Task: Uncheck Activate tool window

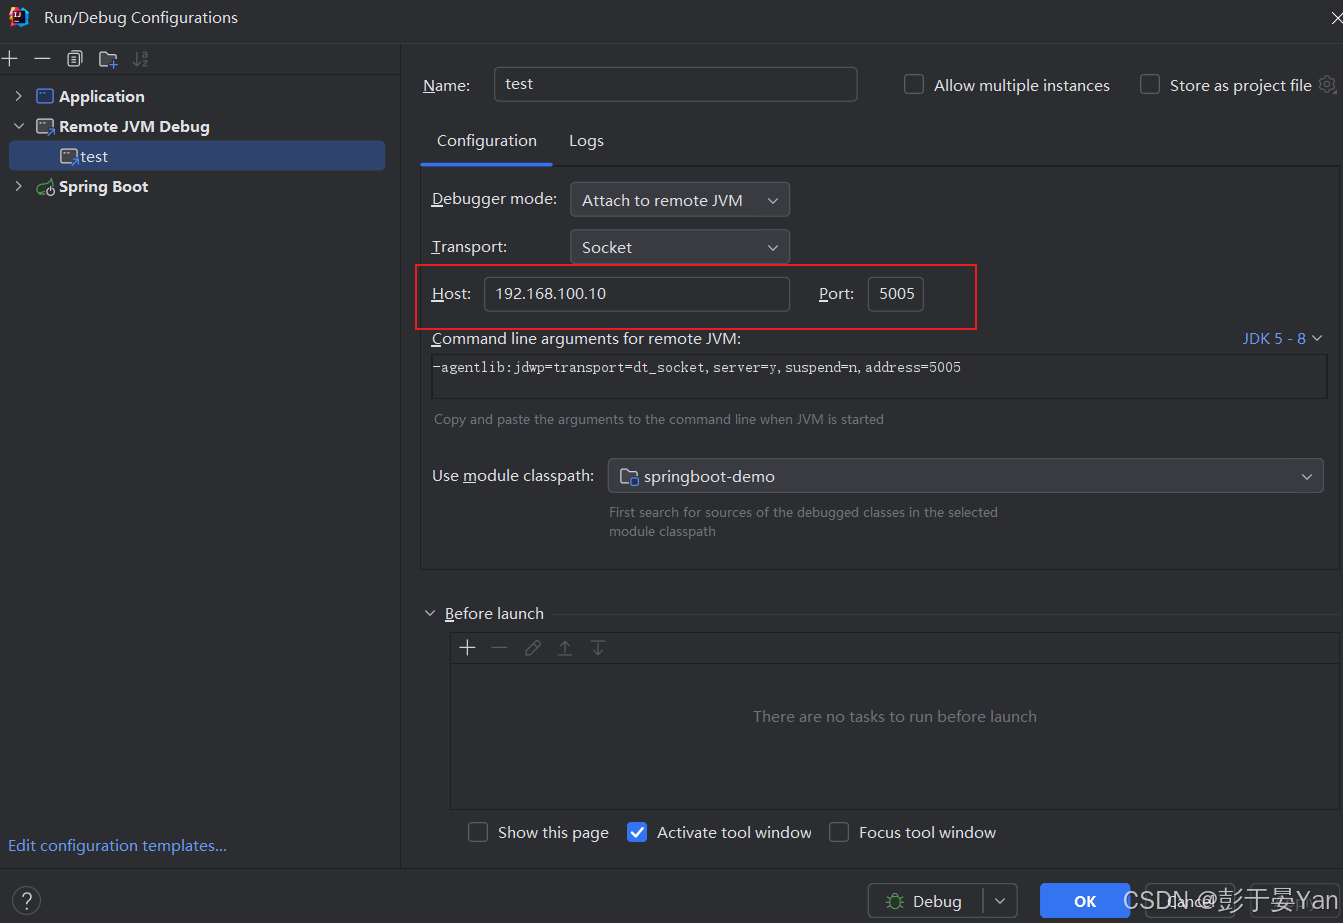Action: pos(637,832)
